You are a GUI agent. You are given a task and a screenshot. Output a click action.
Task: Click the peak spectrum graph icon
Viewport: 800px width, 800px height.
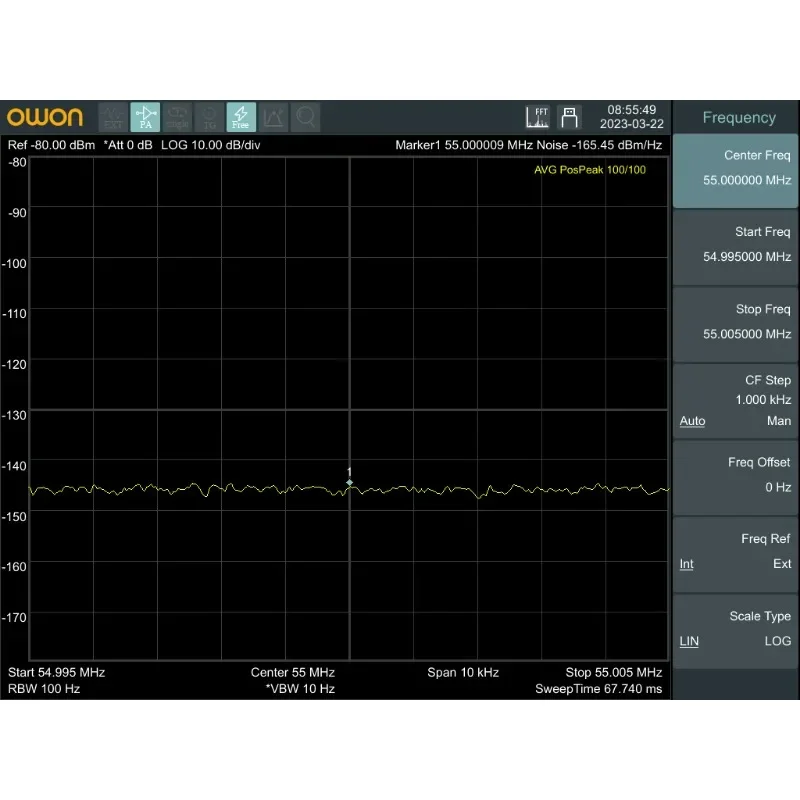273,118
